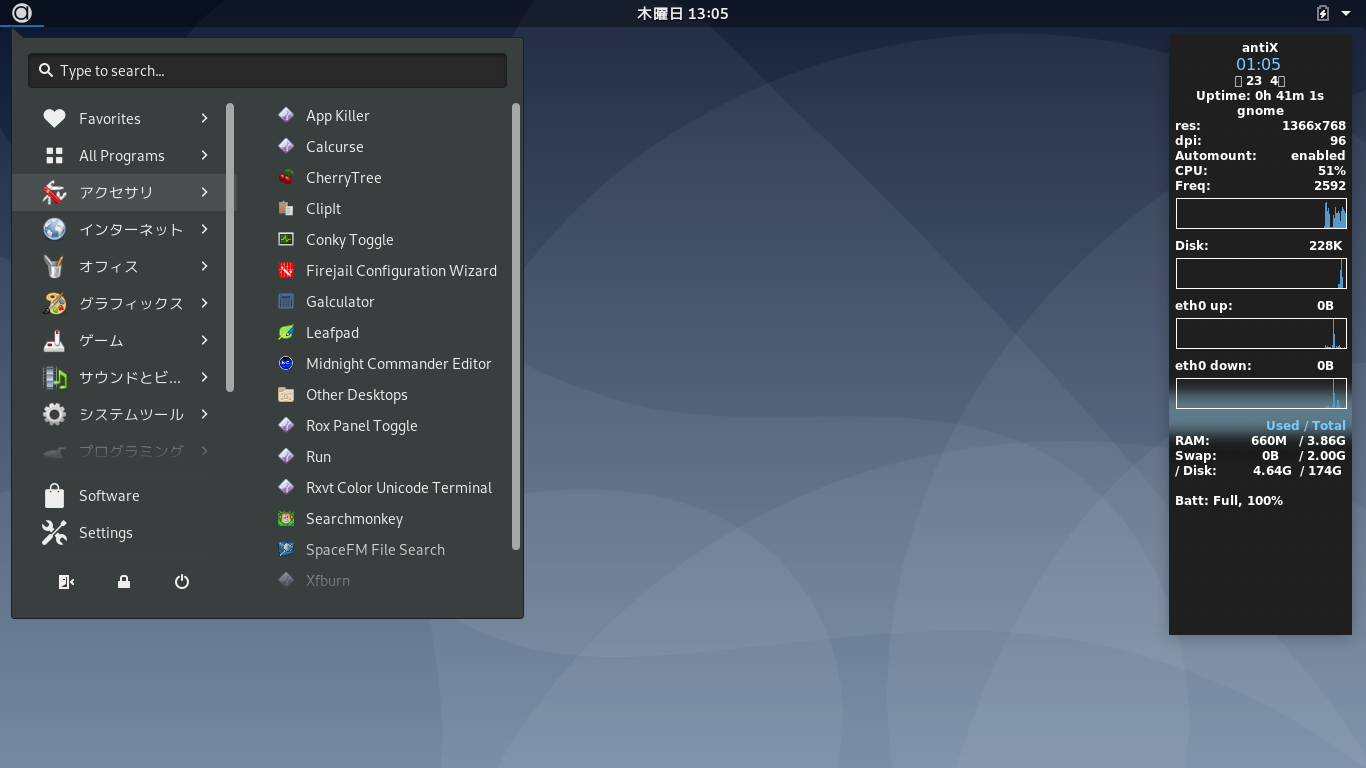Click the Uptime: 0h 41m 1s text
The image size is (1366, 768).
(x=1260, y=96)
